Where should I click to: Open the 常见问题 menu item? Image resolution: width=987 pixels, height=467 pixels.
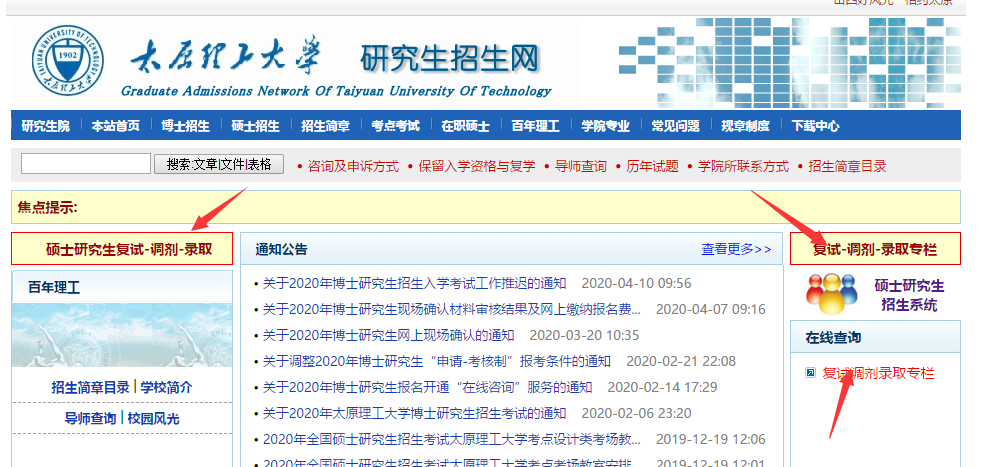675,126
